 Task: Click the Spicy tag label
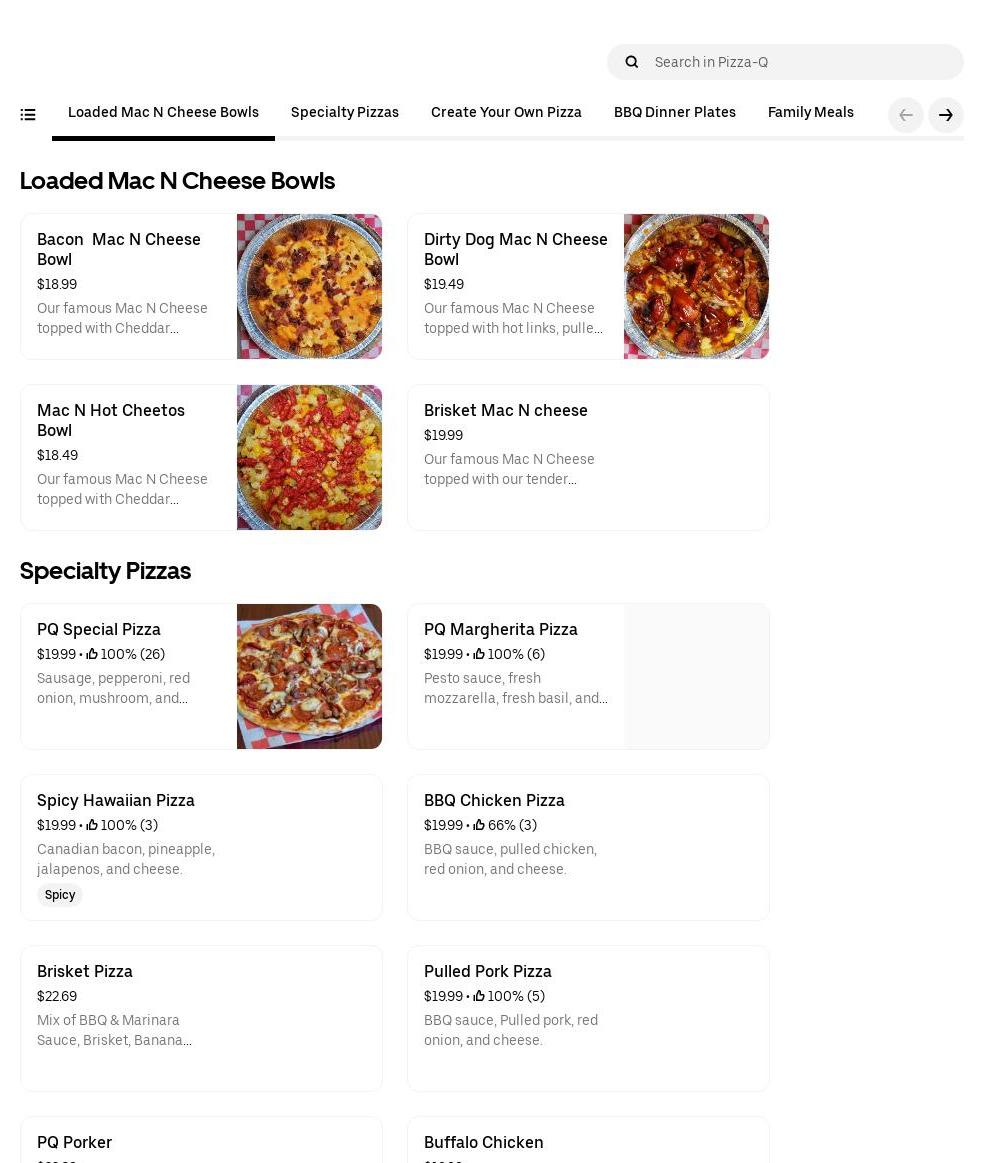(60, 895)
